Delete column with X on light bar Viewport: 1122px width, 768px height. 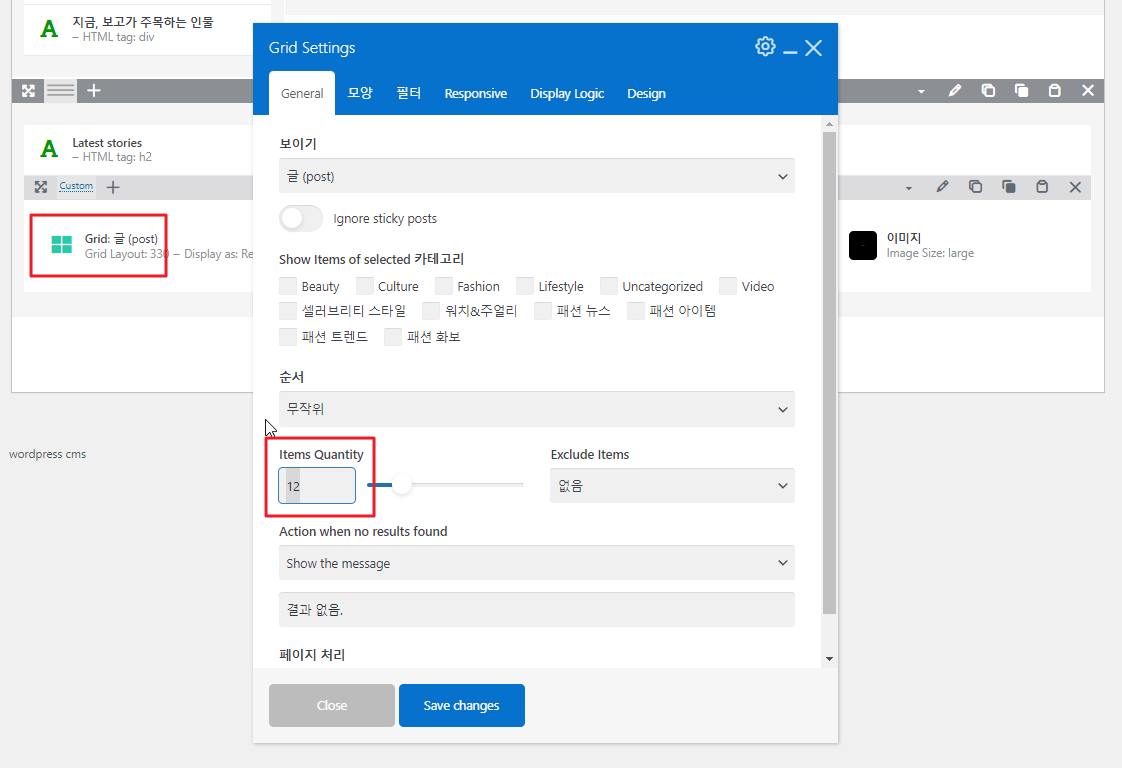click(1075, 187)
